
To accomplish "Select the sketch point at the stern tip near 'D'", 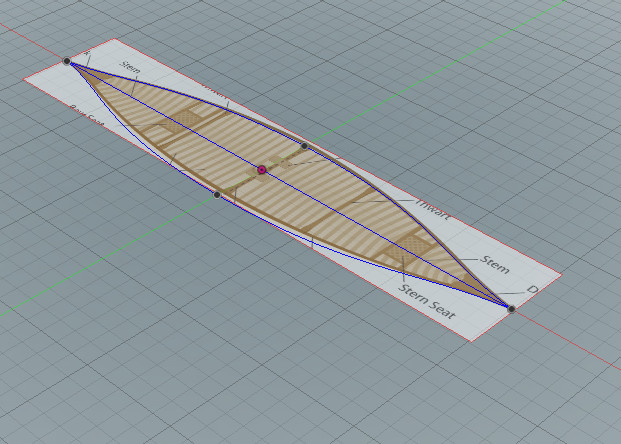I will coord(511,309).
